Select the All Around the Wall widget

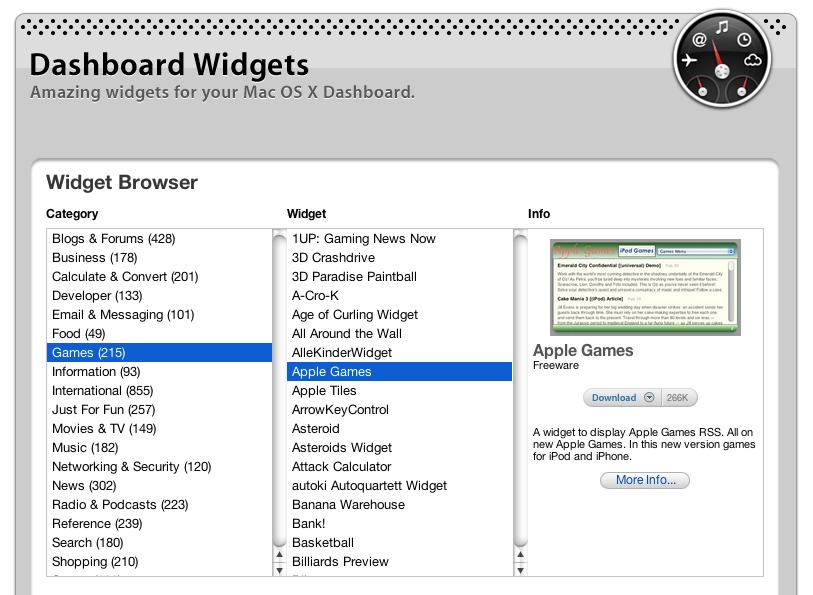[x=399, y=334]
